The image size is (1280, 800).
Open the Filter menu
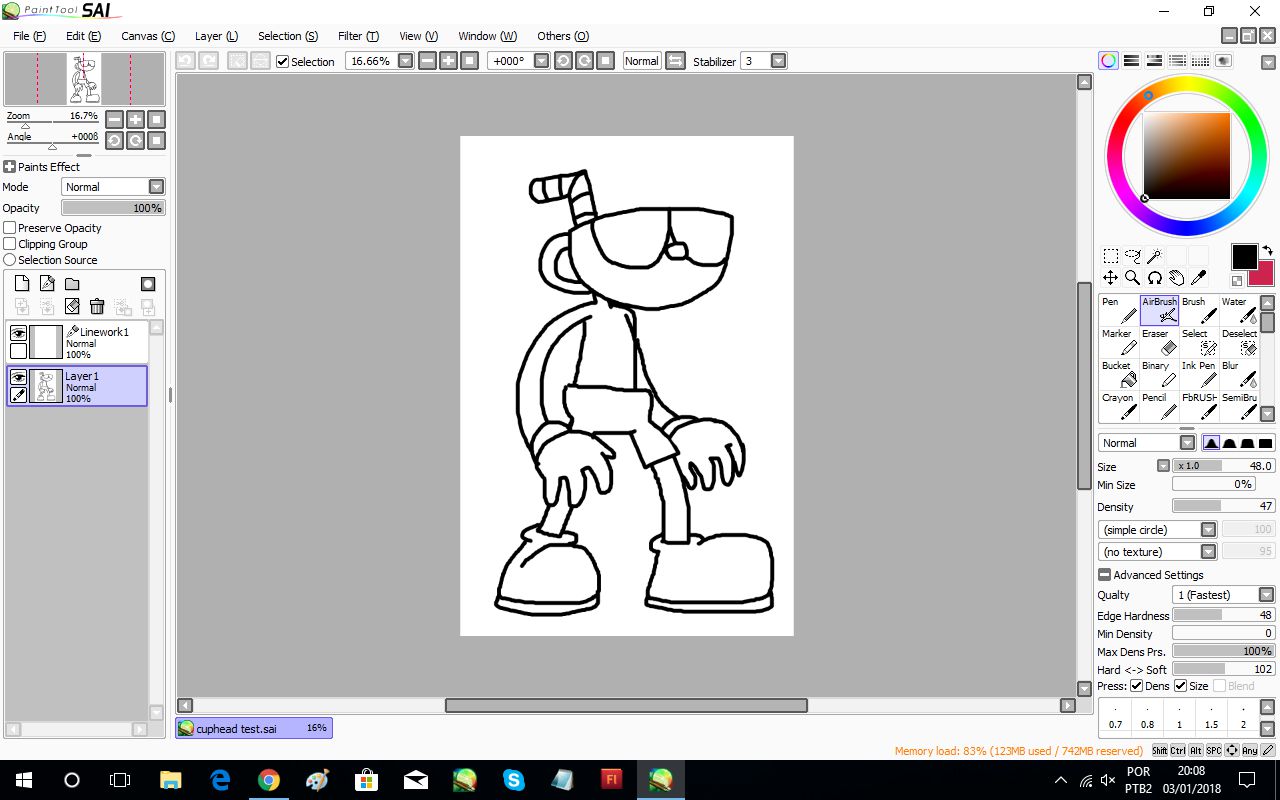358,36
